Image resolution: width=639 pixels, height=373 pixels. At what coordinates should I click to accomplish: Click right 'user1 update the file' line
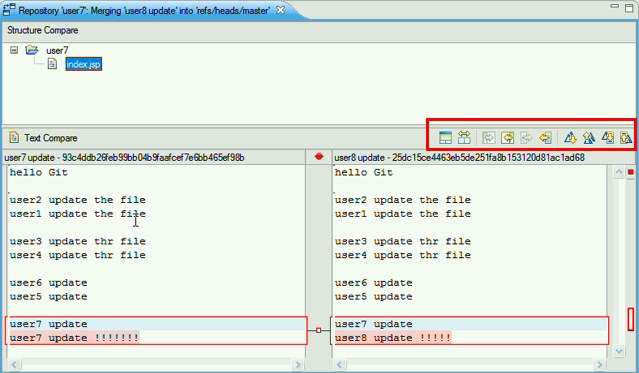[x=403, y=214]
